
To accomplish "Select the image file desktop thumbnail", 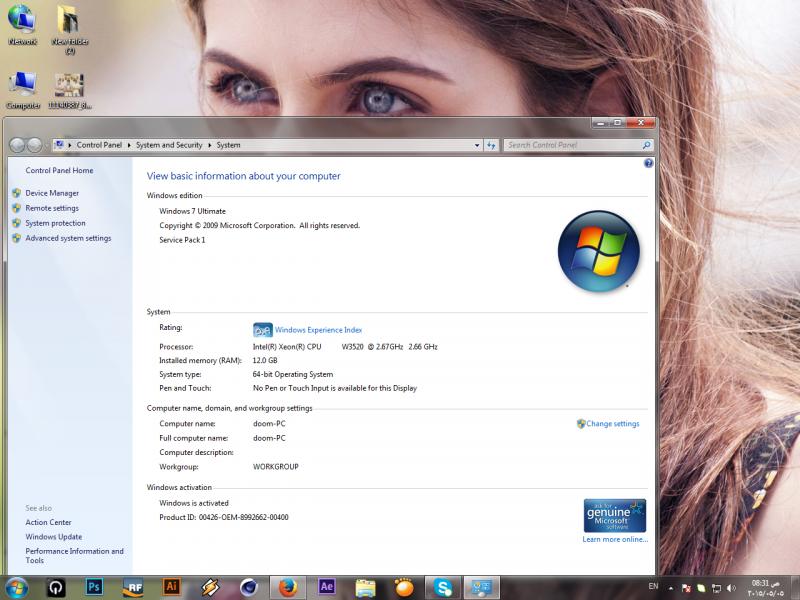I will (70, 90).
